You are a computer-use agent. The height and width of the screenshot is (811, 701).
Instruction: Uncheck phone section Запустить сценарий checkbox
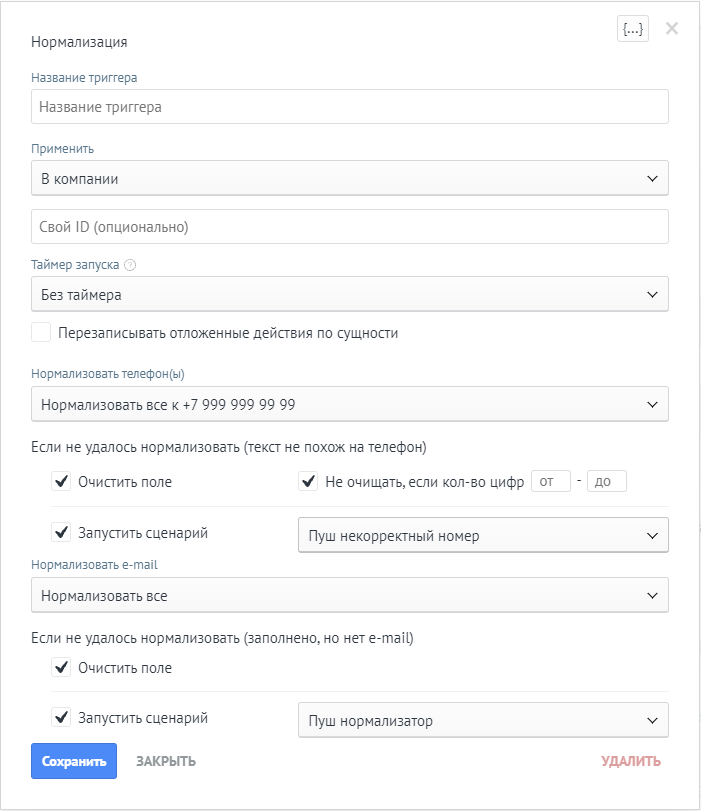tap(61, 533)
